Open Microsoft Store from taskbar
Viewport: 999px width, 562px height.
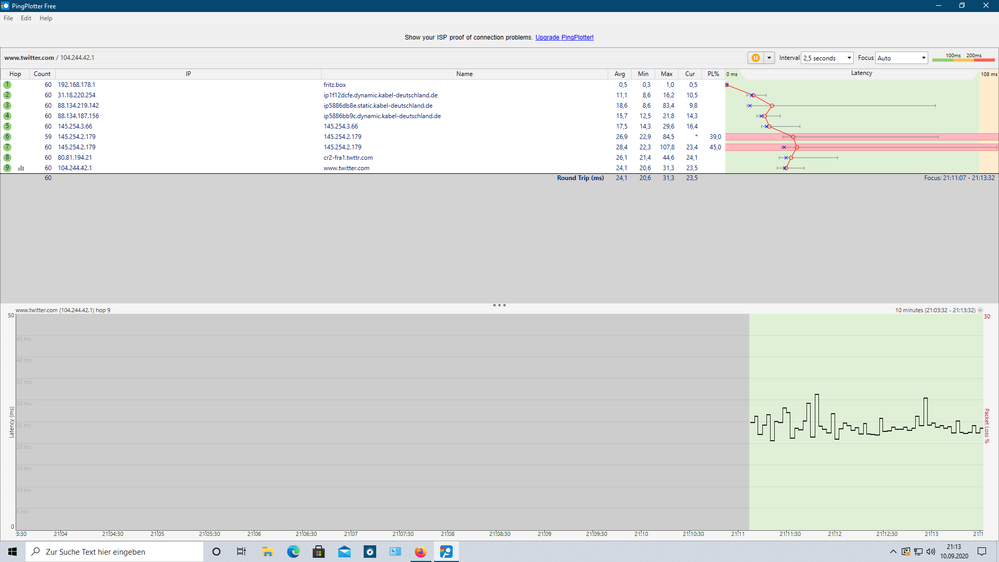(x=319, y=552)
